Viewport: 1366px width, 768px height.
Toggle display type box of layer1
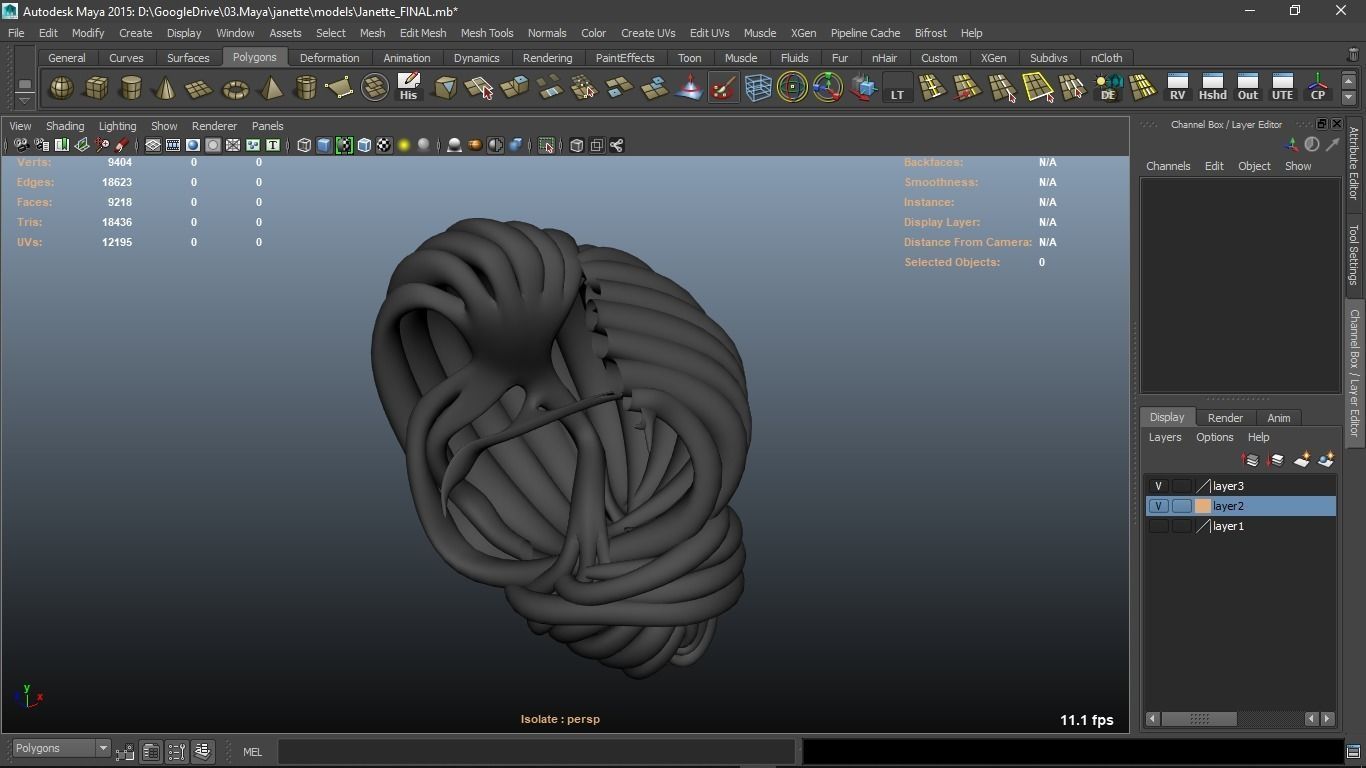click(1181, 526)
